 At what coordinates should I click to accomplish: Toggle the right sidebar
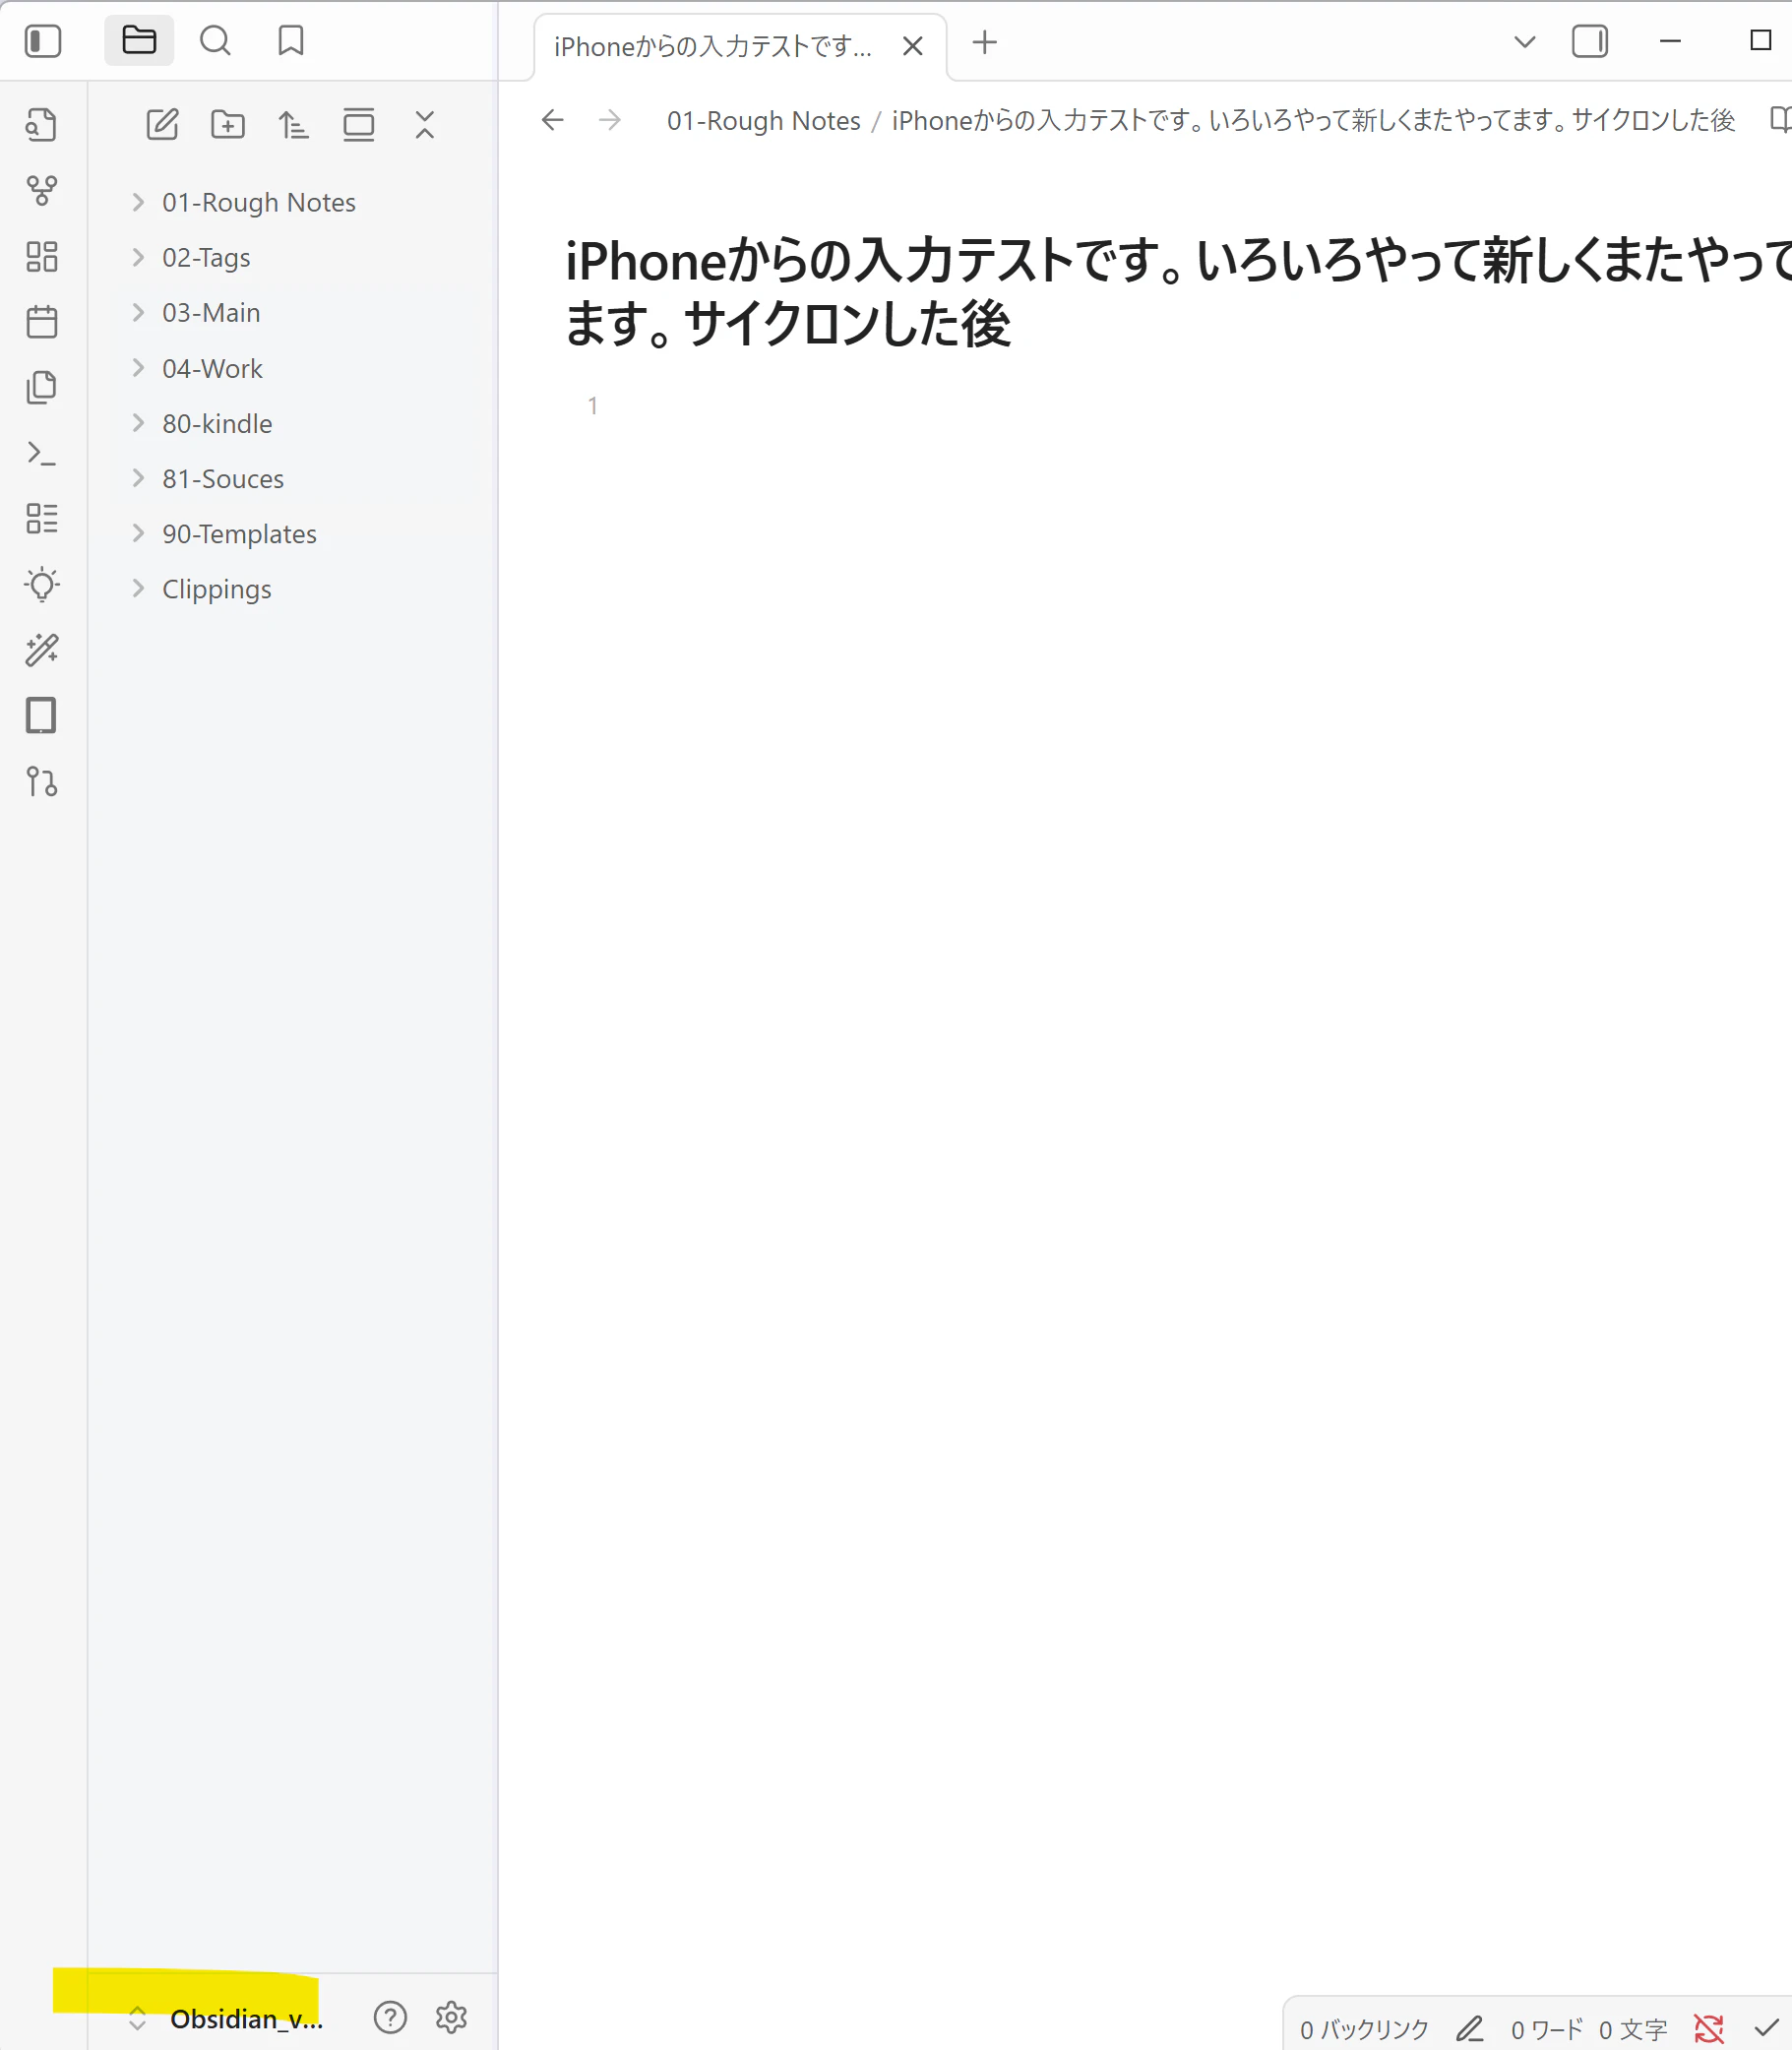[x=1590, y=41]
